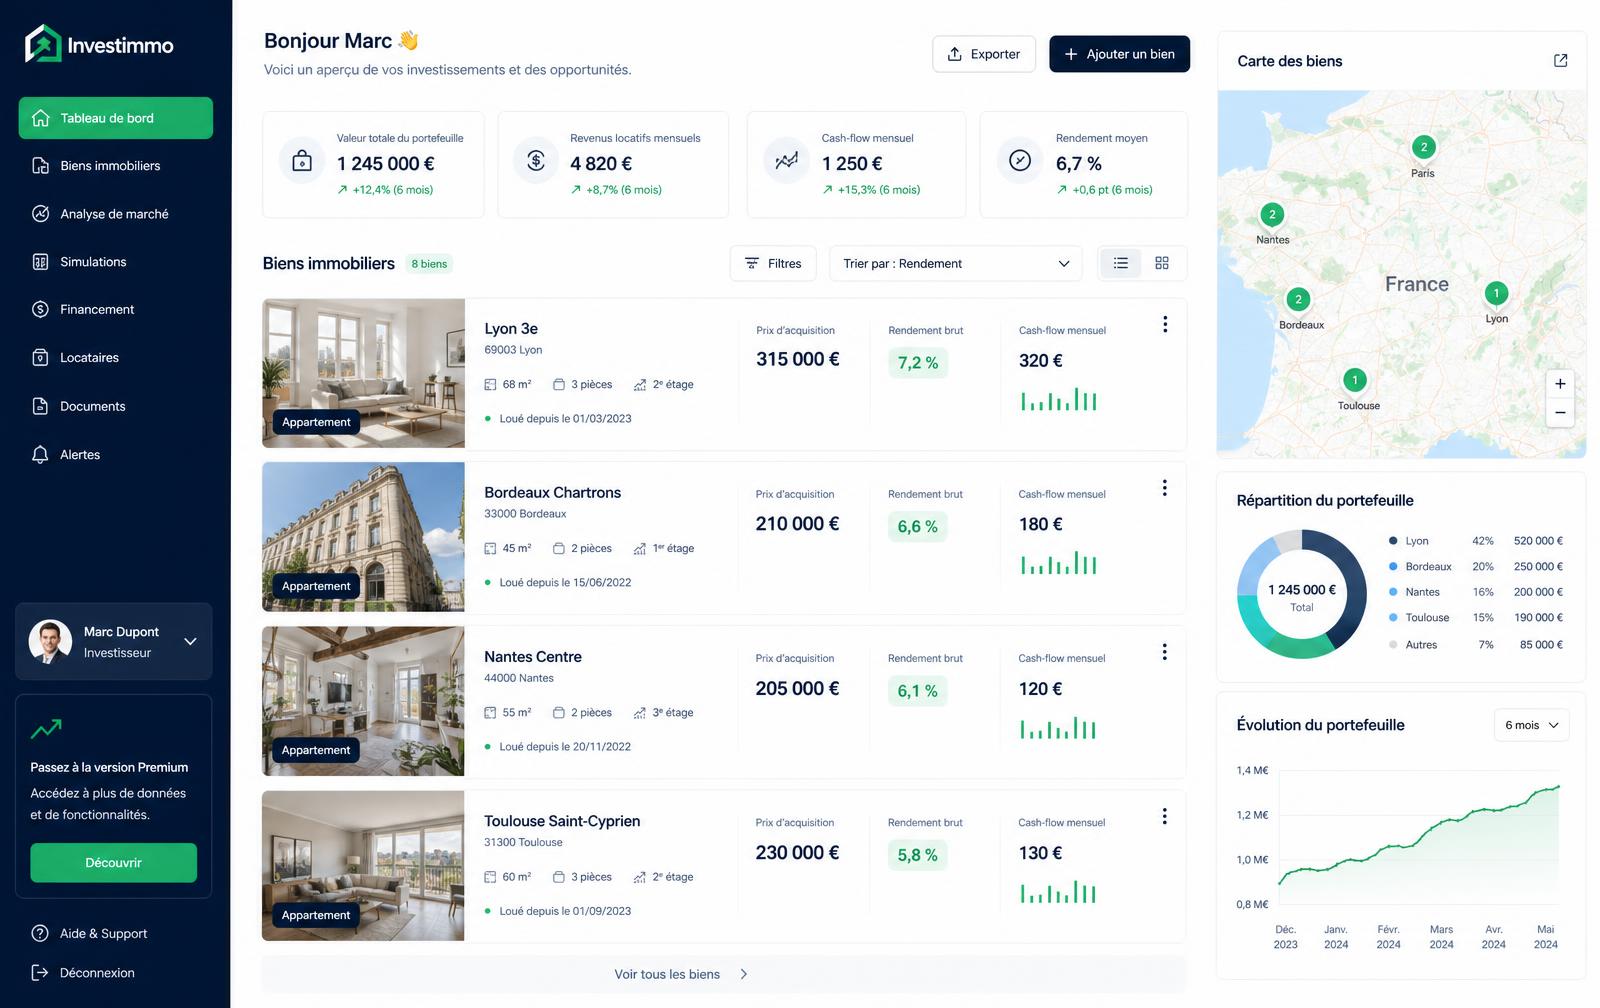Click the 7,2 % yield badge

[918, 363]
